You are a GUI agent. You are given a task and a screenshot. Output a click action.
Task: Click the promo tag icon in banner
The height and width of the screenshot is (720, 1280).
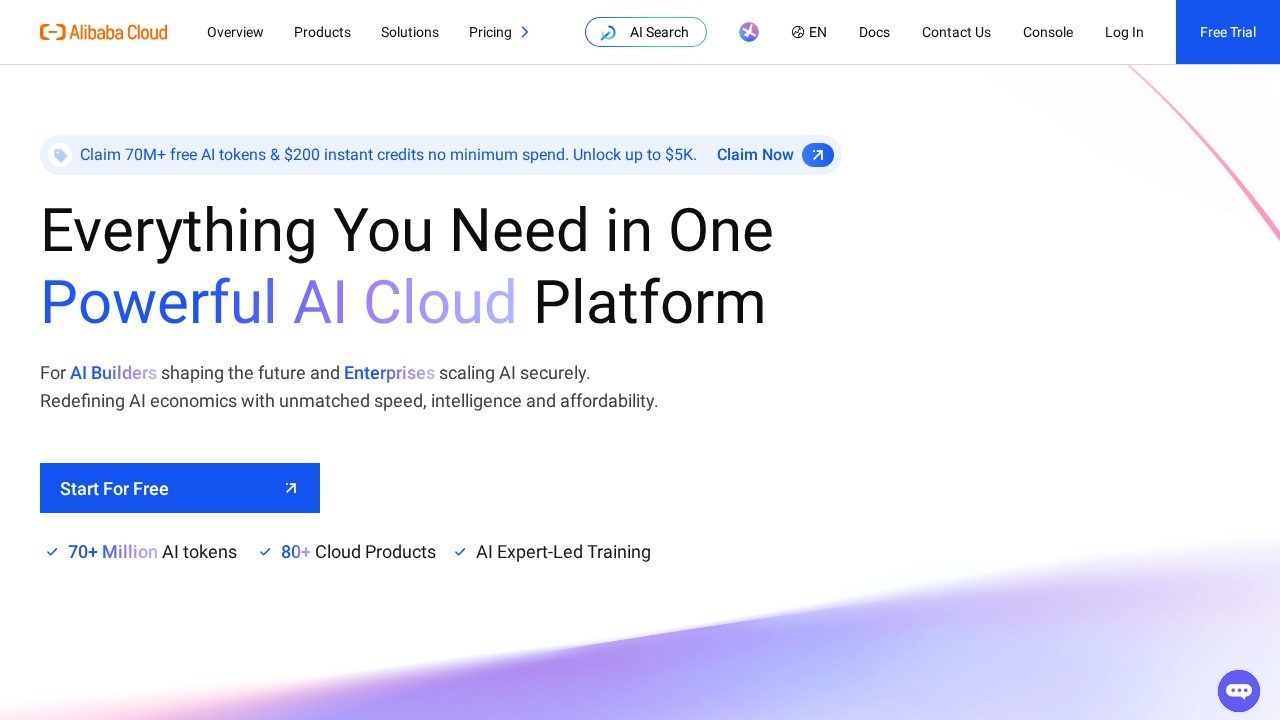[61, 155]
